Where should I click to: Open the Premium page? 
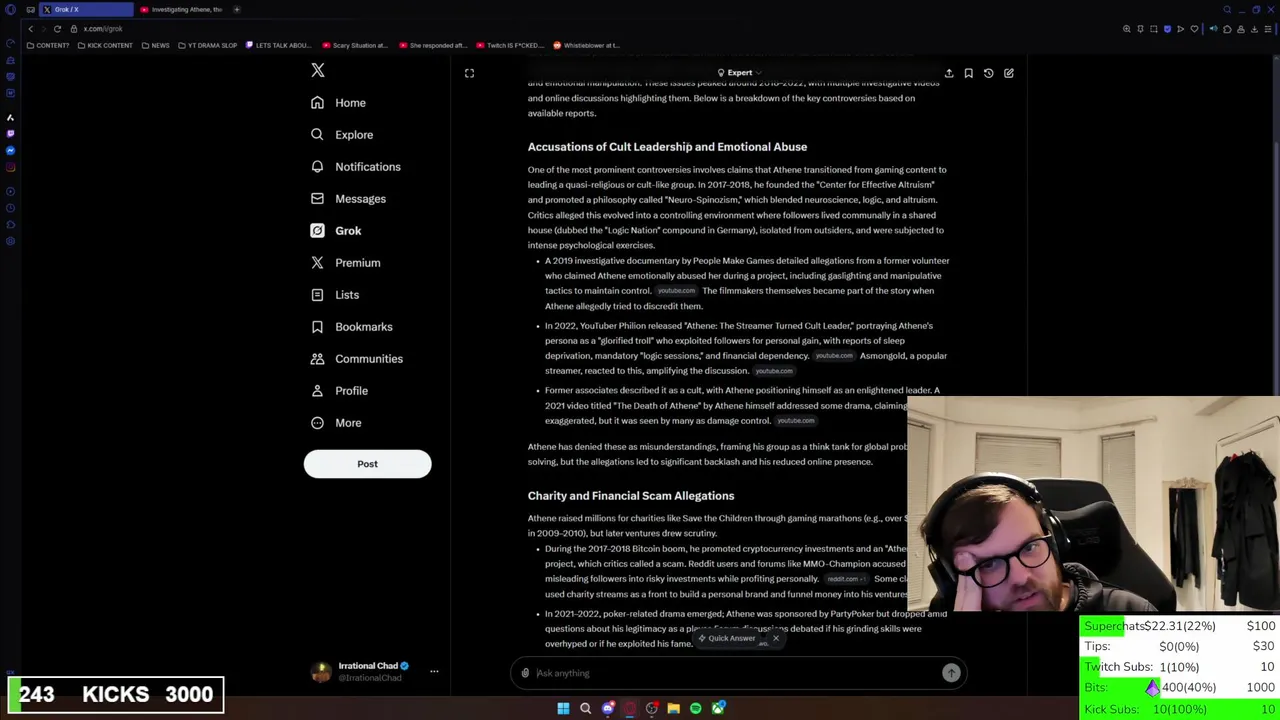point(345,263)
